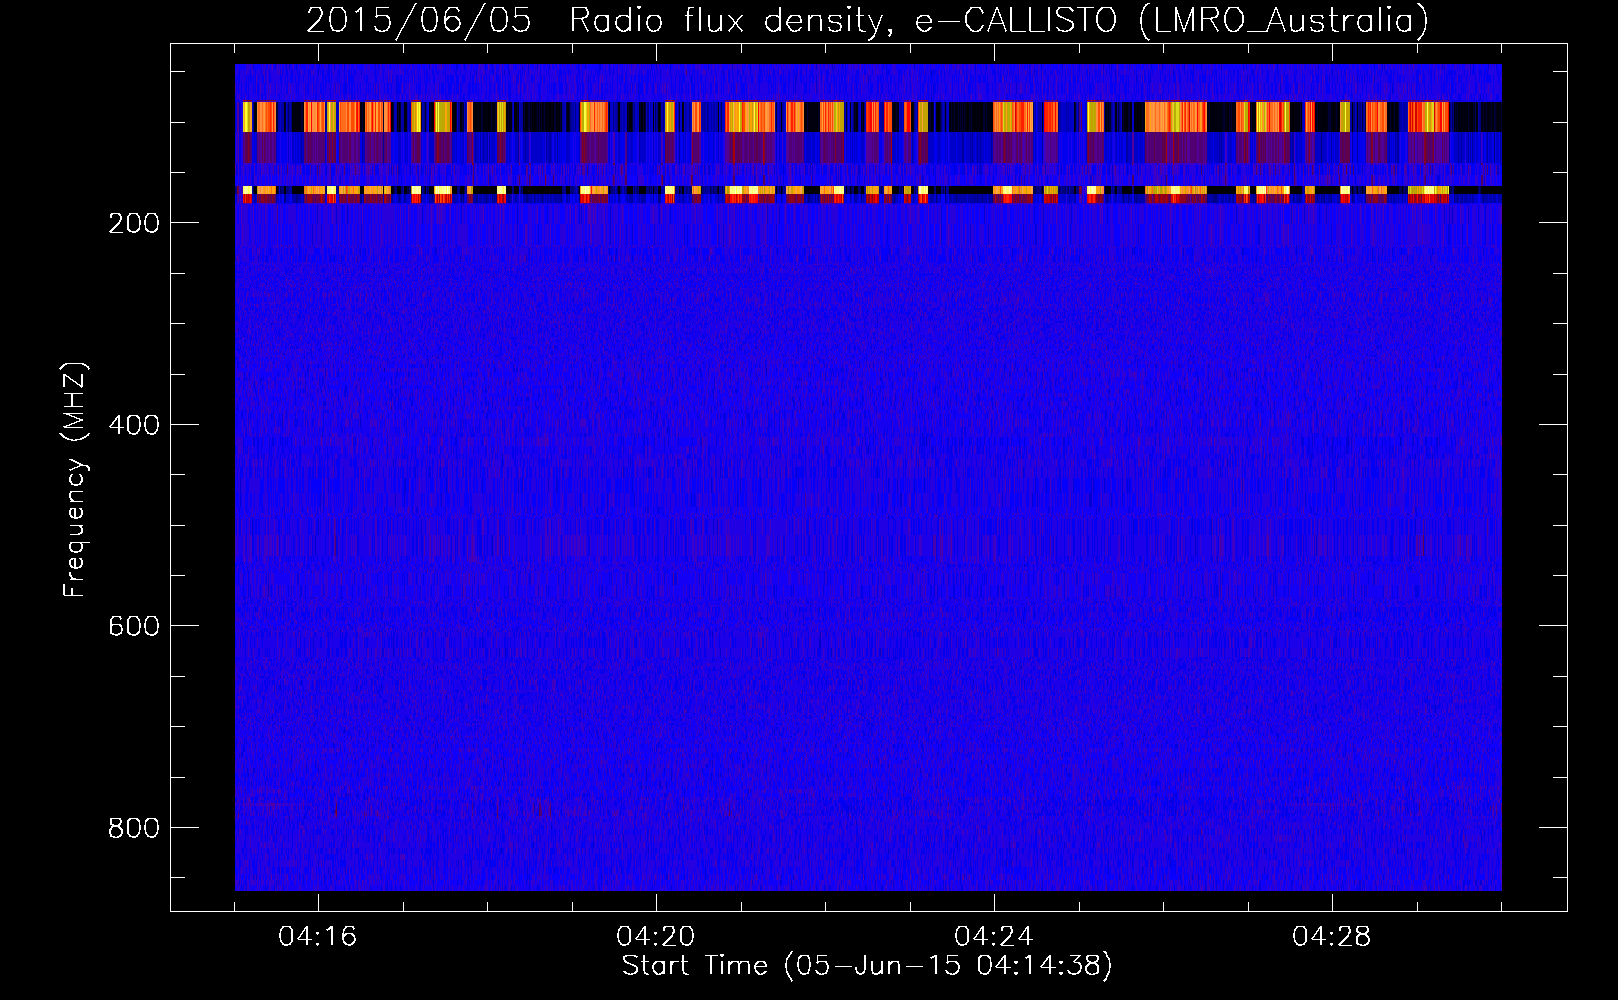Click the '04:24' time tick label
Viewport: 1618px width, 1000px height.
point(994,937)
